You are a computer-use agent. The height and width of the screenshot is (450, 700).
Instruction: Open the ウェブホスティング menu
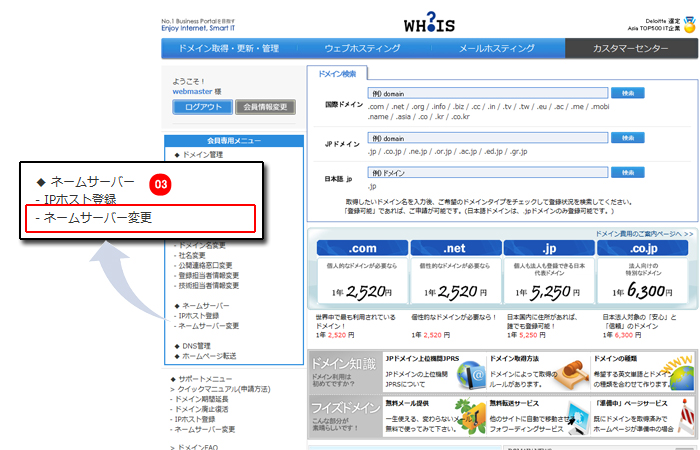[x=362, y=48]
